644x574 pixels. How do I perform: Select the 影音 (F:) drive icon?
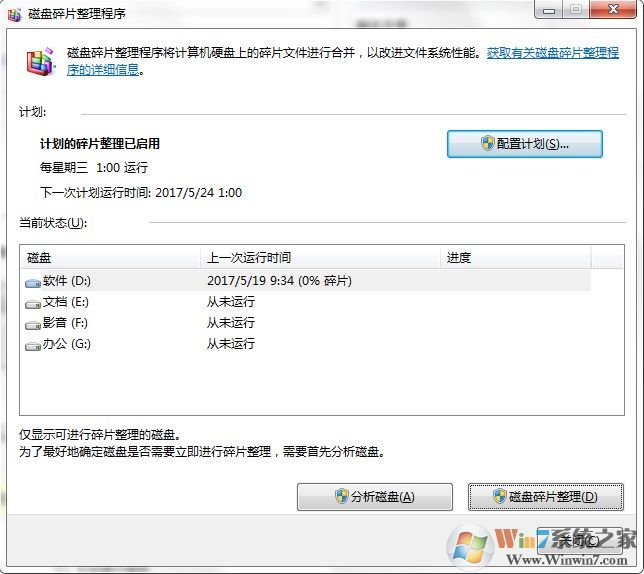click(33, 325)
